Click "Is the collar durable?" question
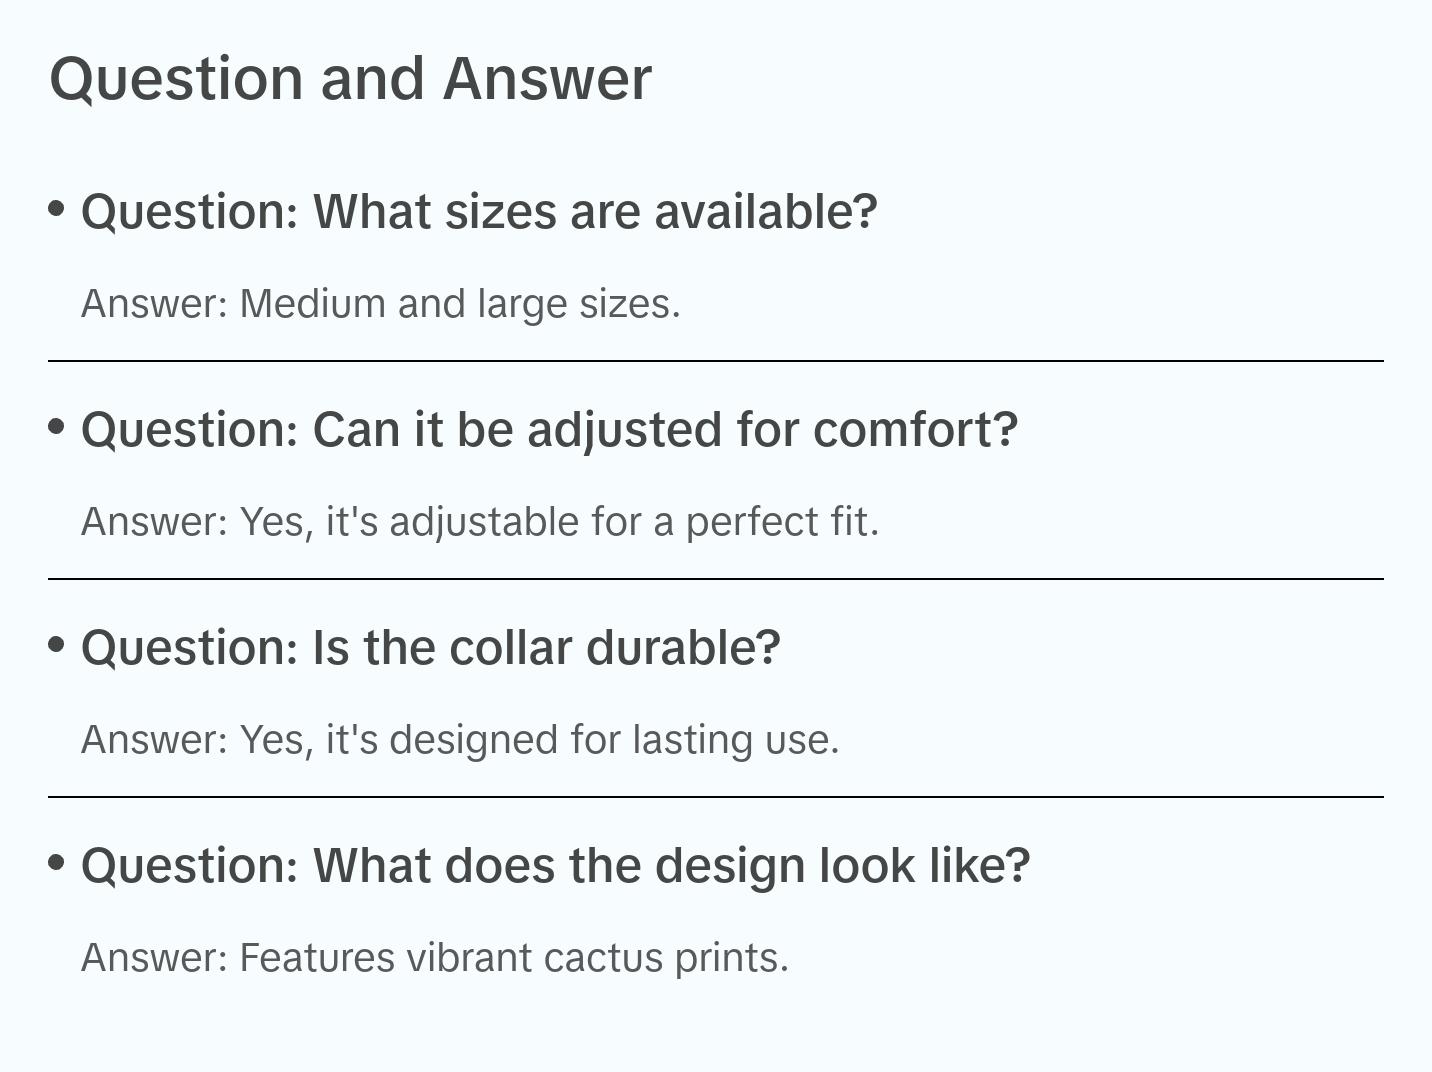The height and width of the screenshot is (1072, 1432). point(430,648)
